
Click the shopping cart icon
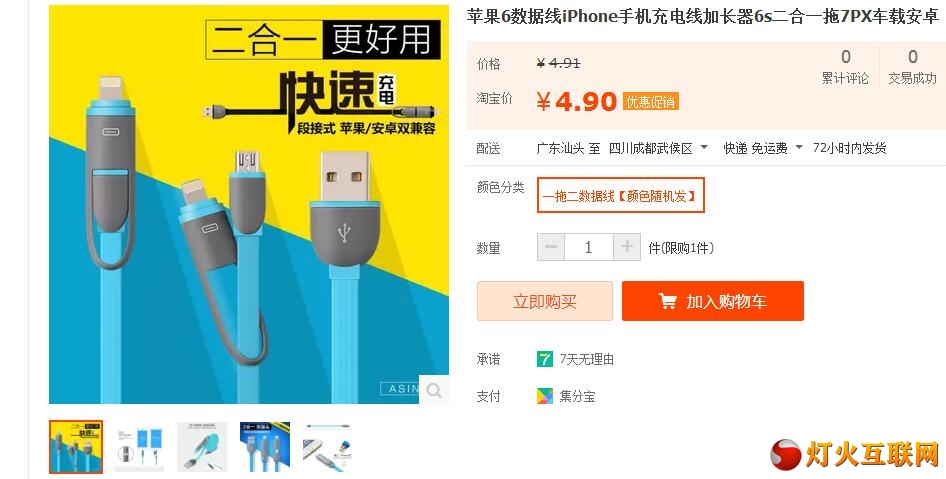667,301
